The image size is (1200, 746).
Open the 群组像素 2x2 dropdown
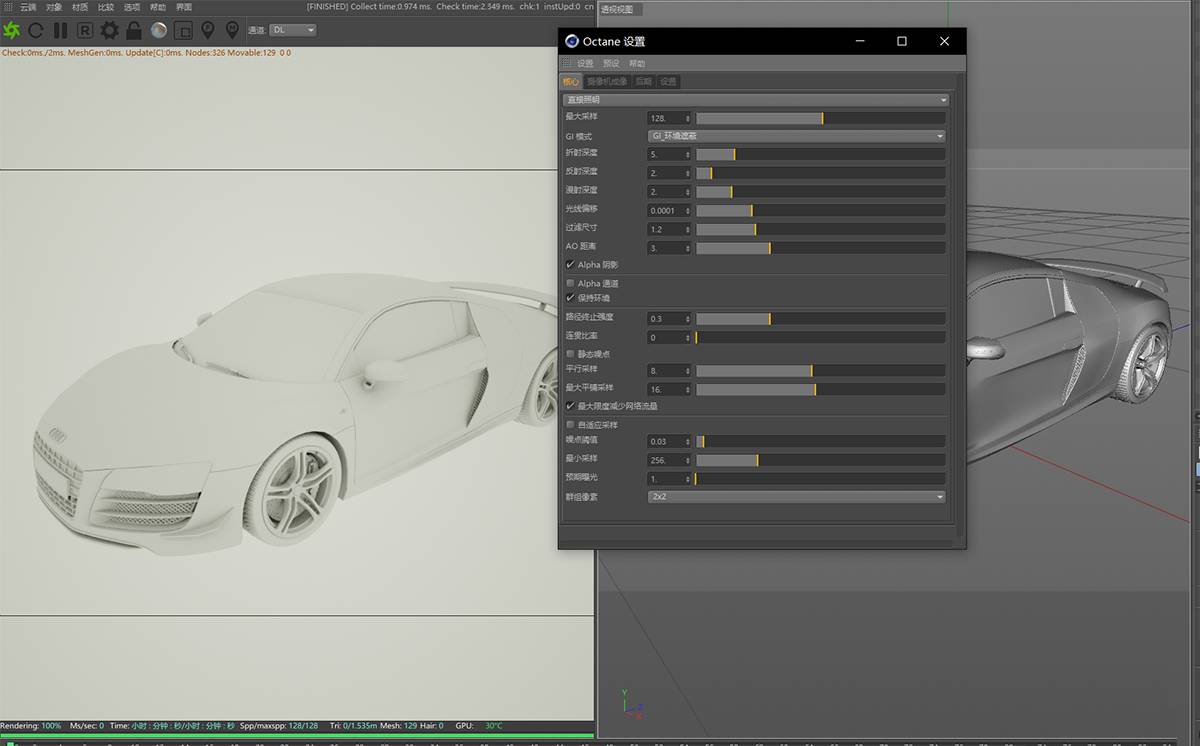[x=796, y=496]
